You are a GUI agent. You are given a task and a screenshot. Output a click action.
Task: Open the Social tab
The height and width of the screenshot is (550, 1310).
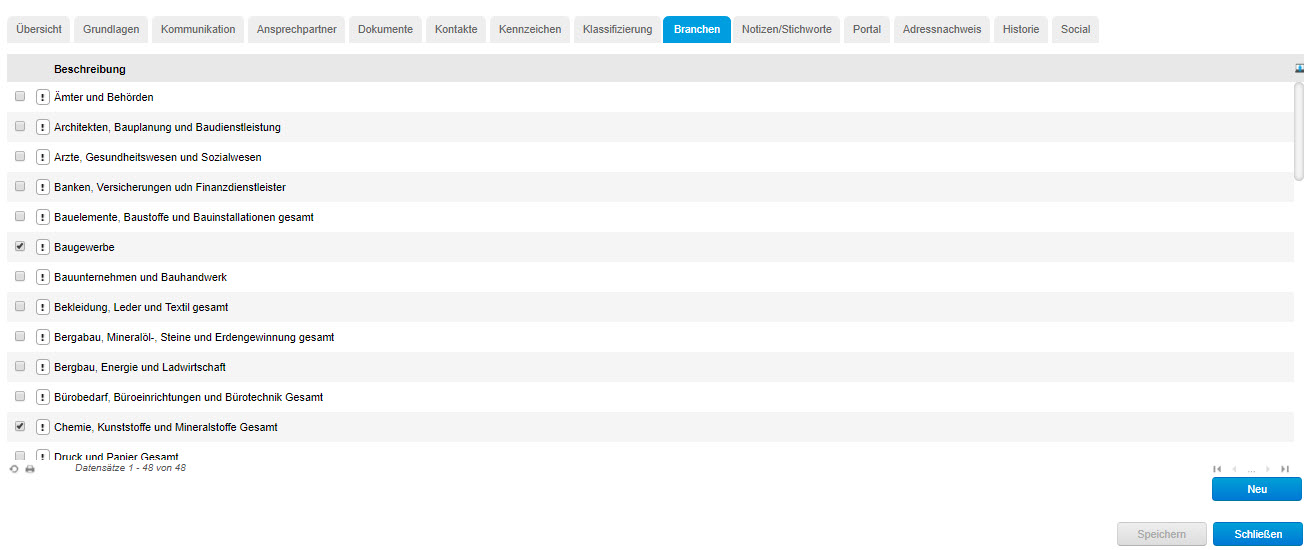click(1076, 29)
